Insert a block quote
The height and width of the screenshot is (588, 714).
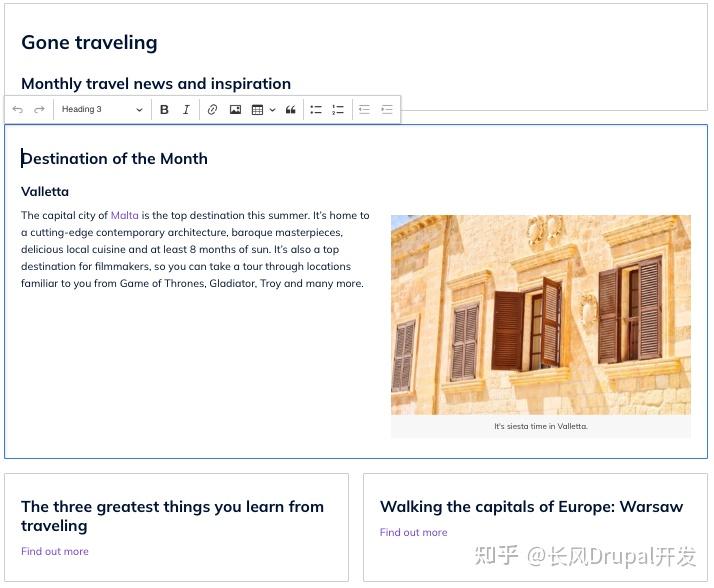(291, 109)
